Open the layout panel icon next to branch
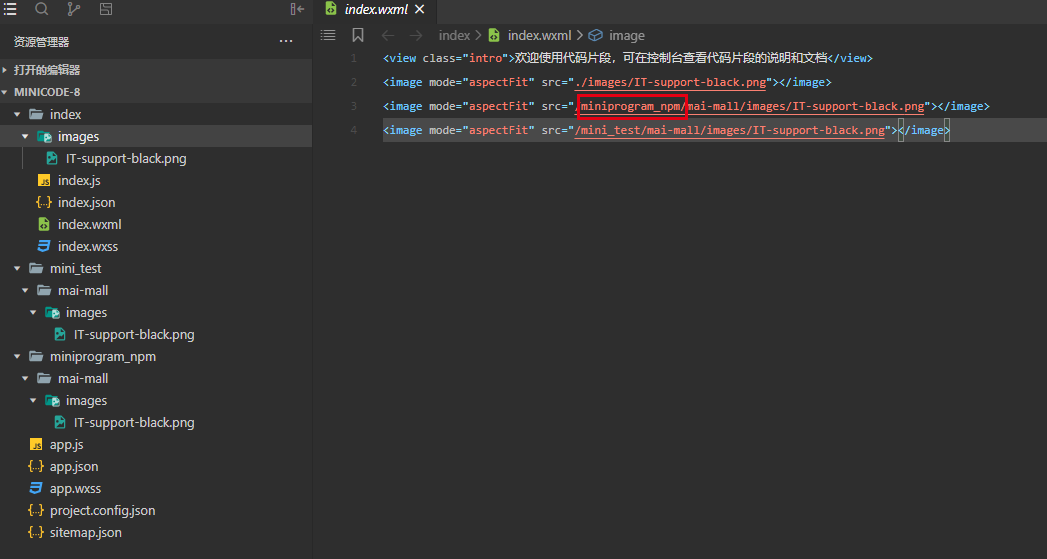Screen dimensions: 1047x559 coord(106,9)
